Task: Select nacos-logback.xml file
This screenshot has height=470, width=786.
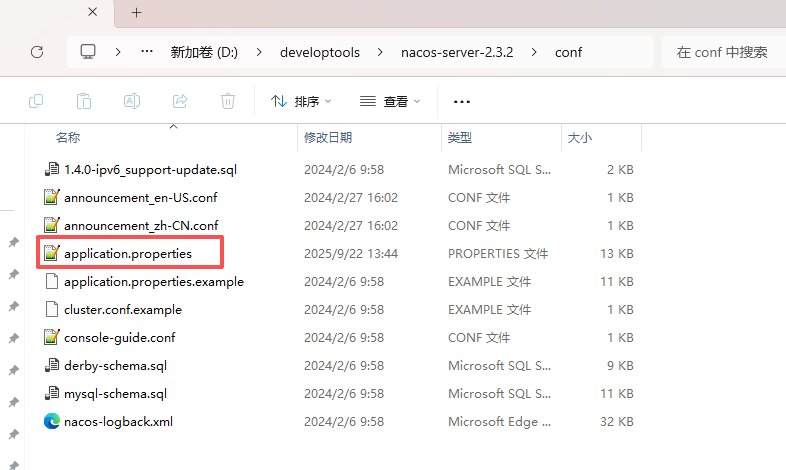Action: point(118,422)
